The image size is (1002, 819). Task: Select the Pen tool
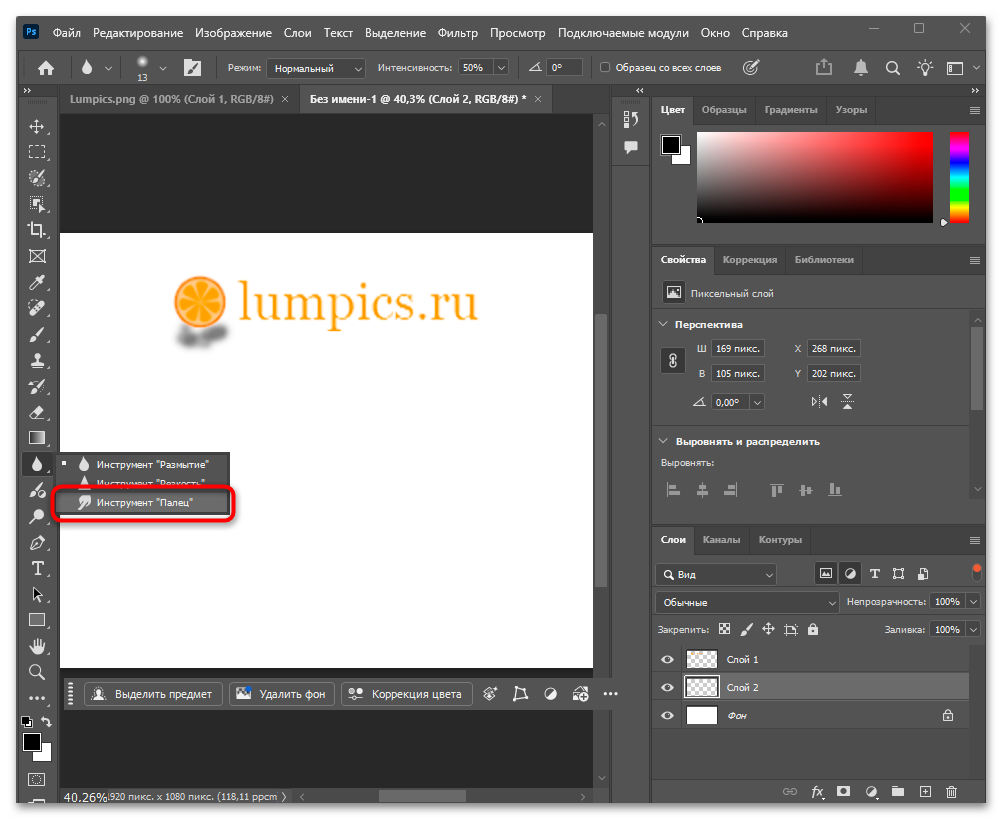pyautogui.click(x=37, y=543)
